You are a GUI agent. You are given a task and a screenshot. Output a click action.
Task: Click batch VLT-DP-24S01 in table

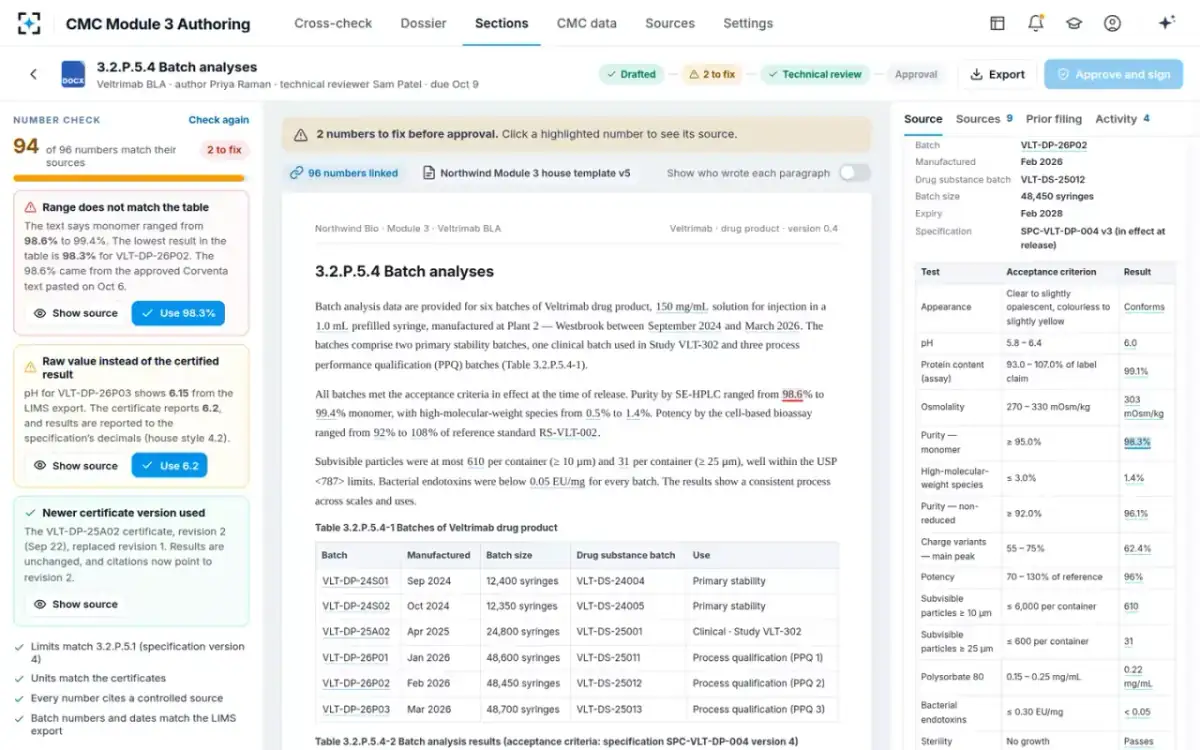click(356, 581)
